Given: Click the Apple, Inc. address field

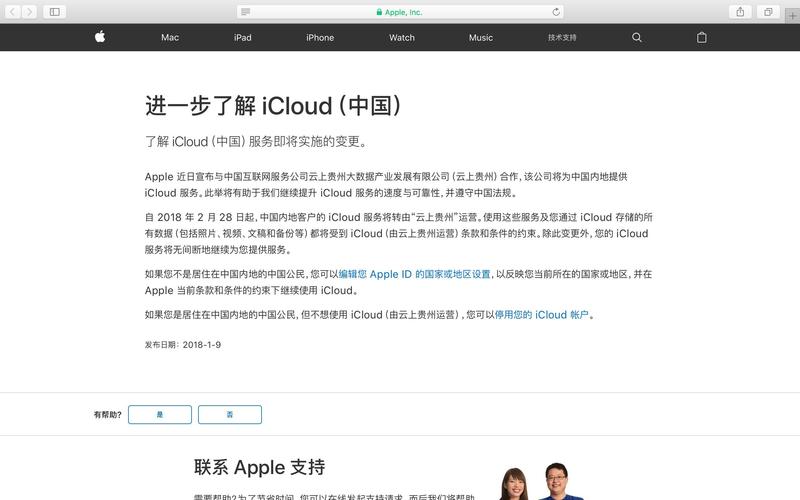Looking at the screenshot, I should [400, 12].
